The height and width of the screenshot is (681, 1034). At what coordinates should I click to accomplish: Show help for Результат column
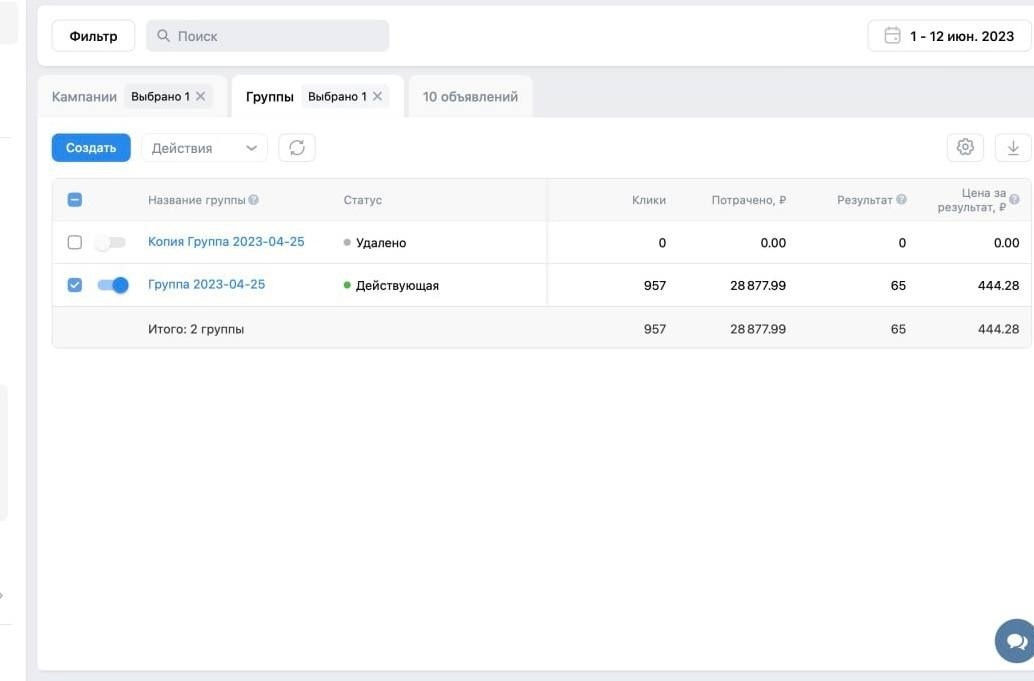coord(901,200)
